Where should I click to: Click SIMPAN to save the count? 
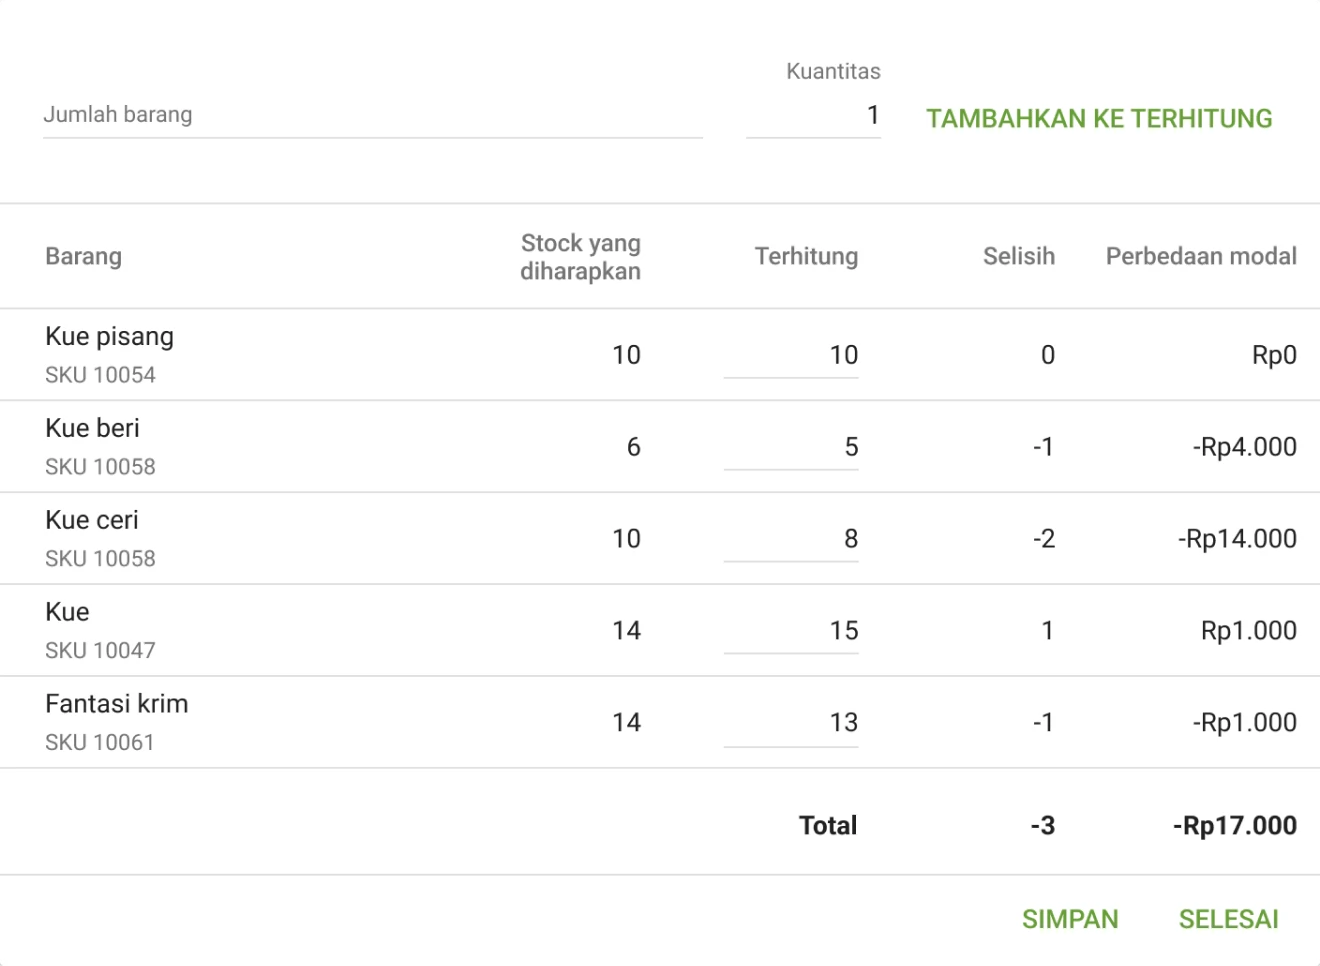[1070, 918]
